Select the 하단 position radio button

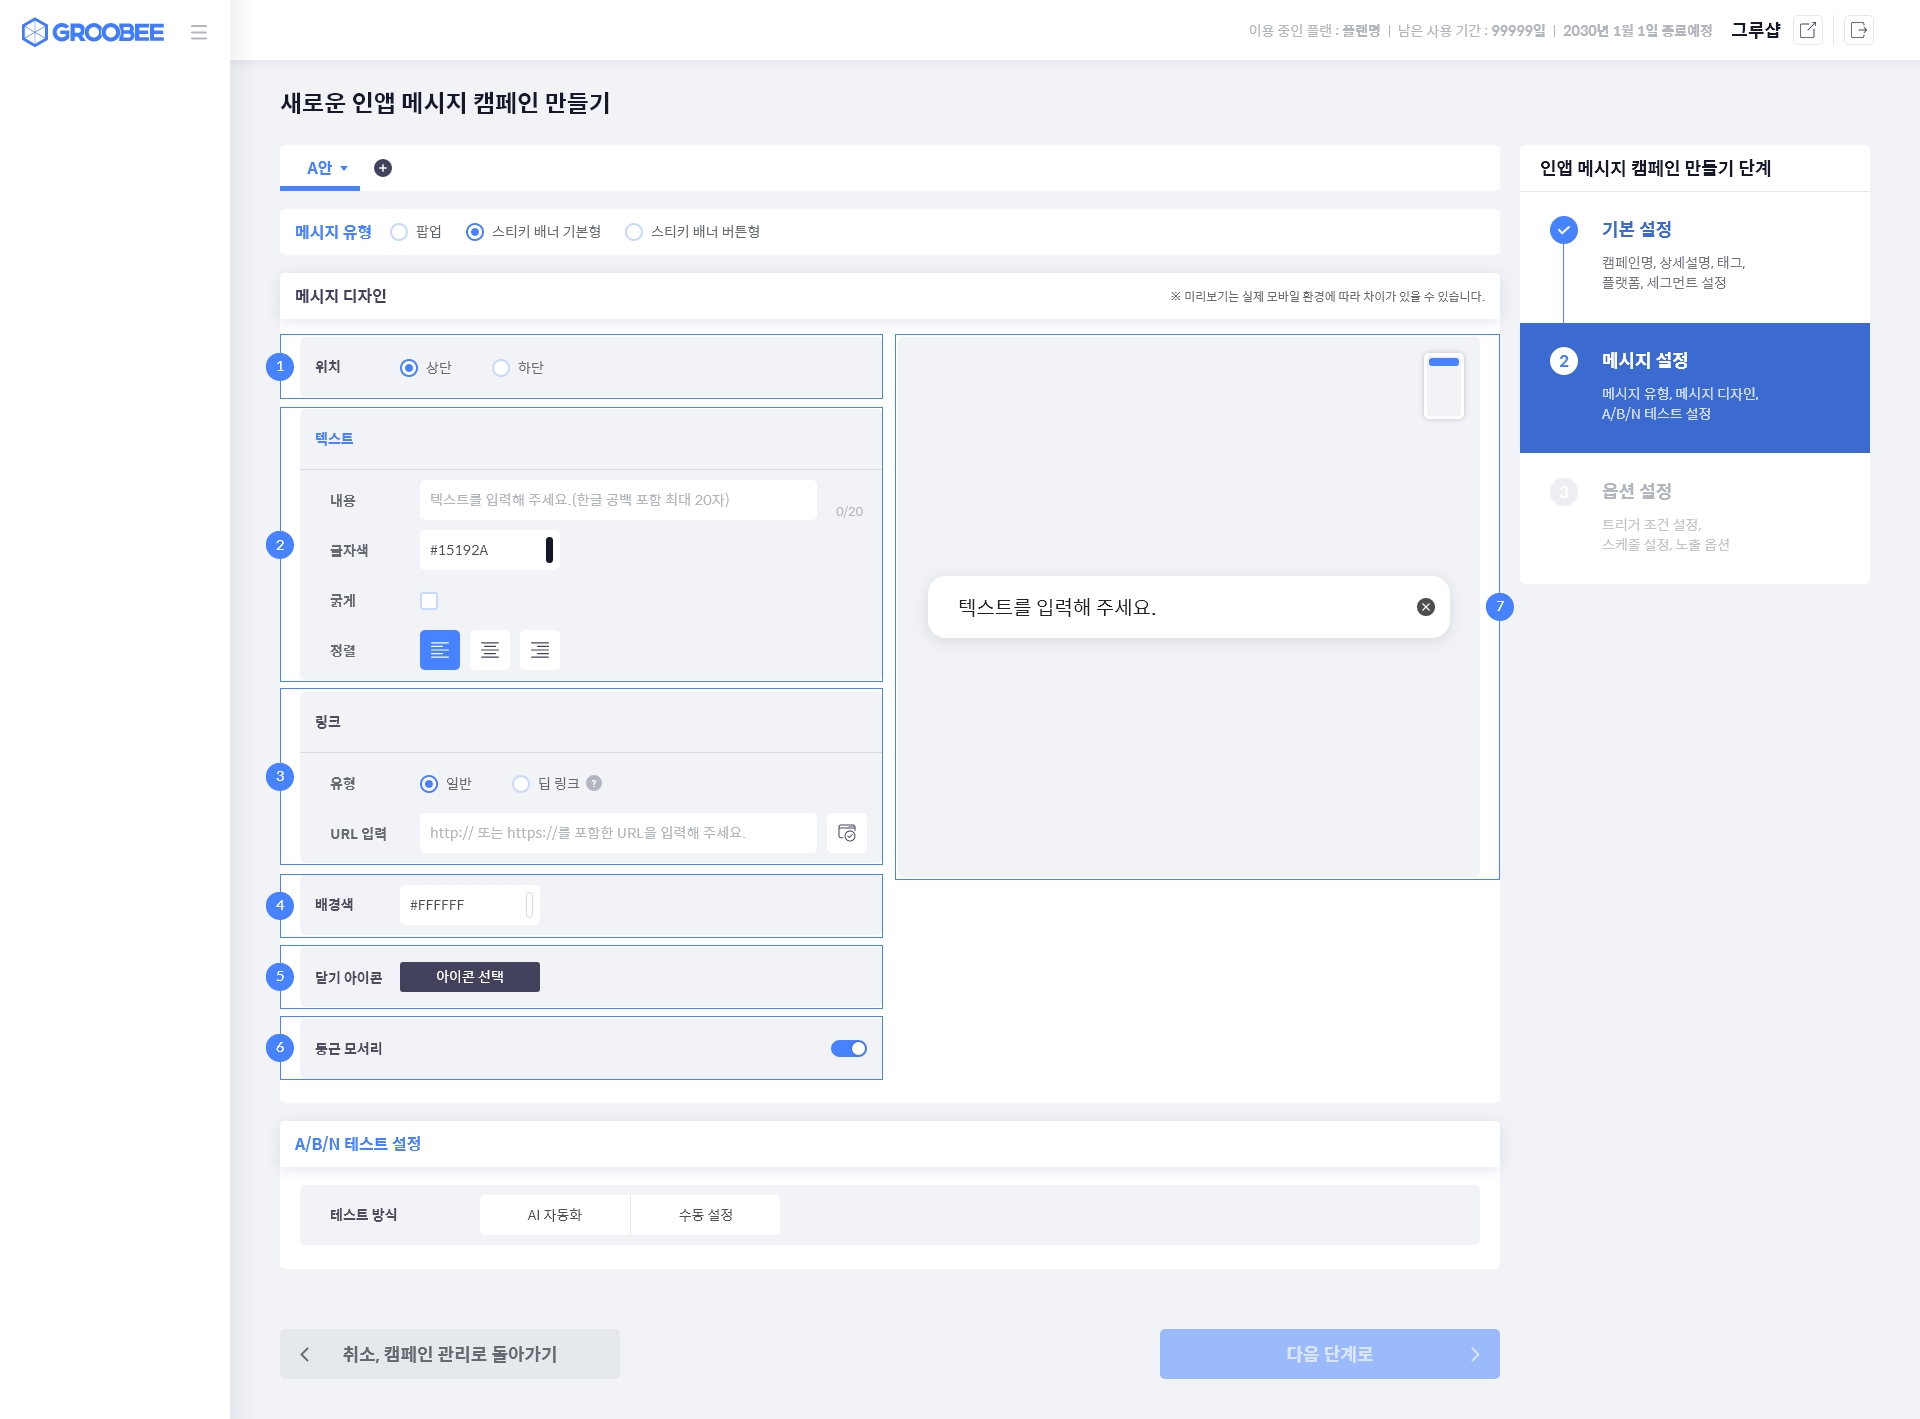pyautogui.click(x=501, y=368)
